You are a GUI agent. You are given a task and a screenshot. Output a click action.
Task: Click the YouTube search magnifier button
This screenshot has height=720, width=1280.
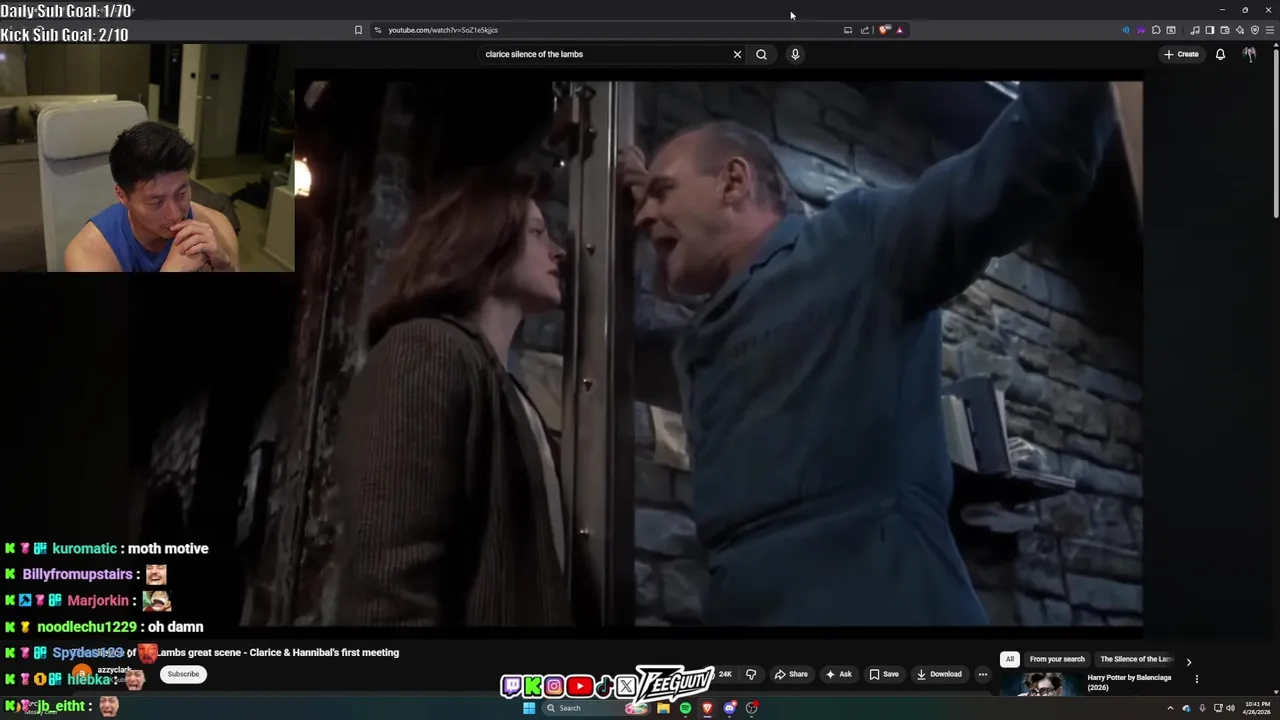point(761,54)
